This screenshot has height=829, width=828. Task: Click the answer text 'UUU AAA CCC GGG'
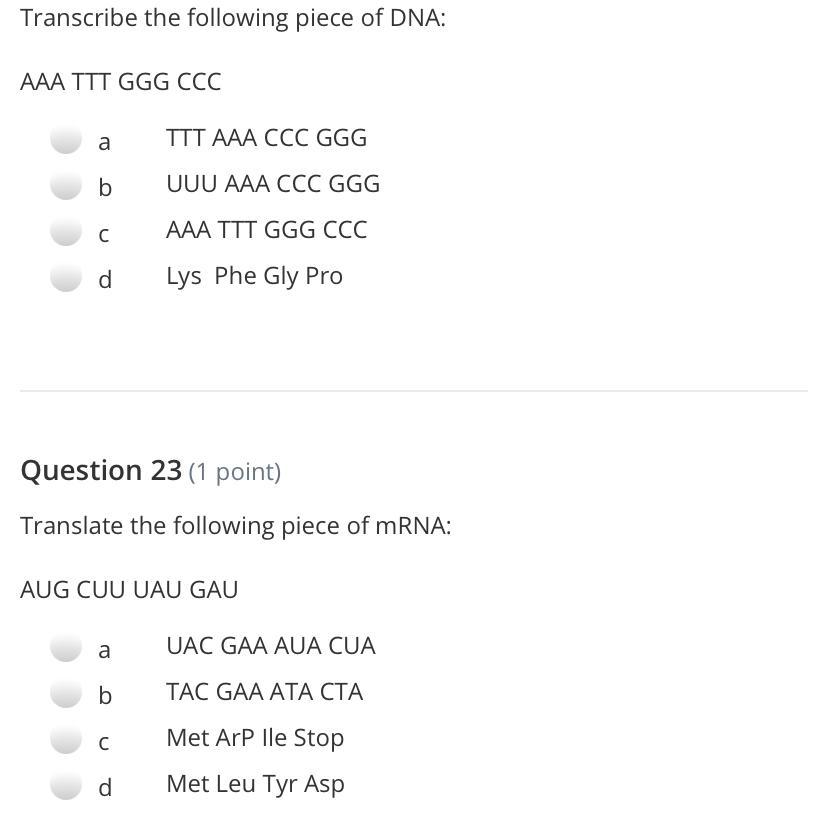273,184
